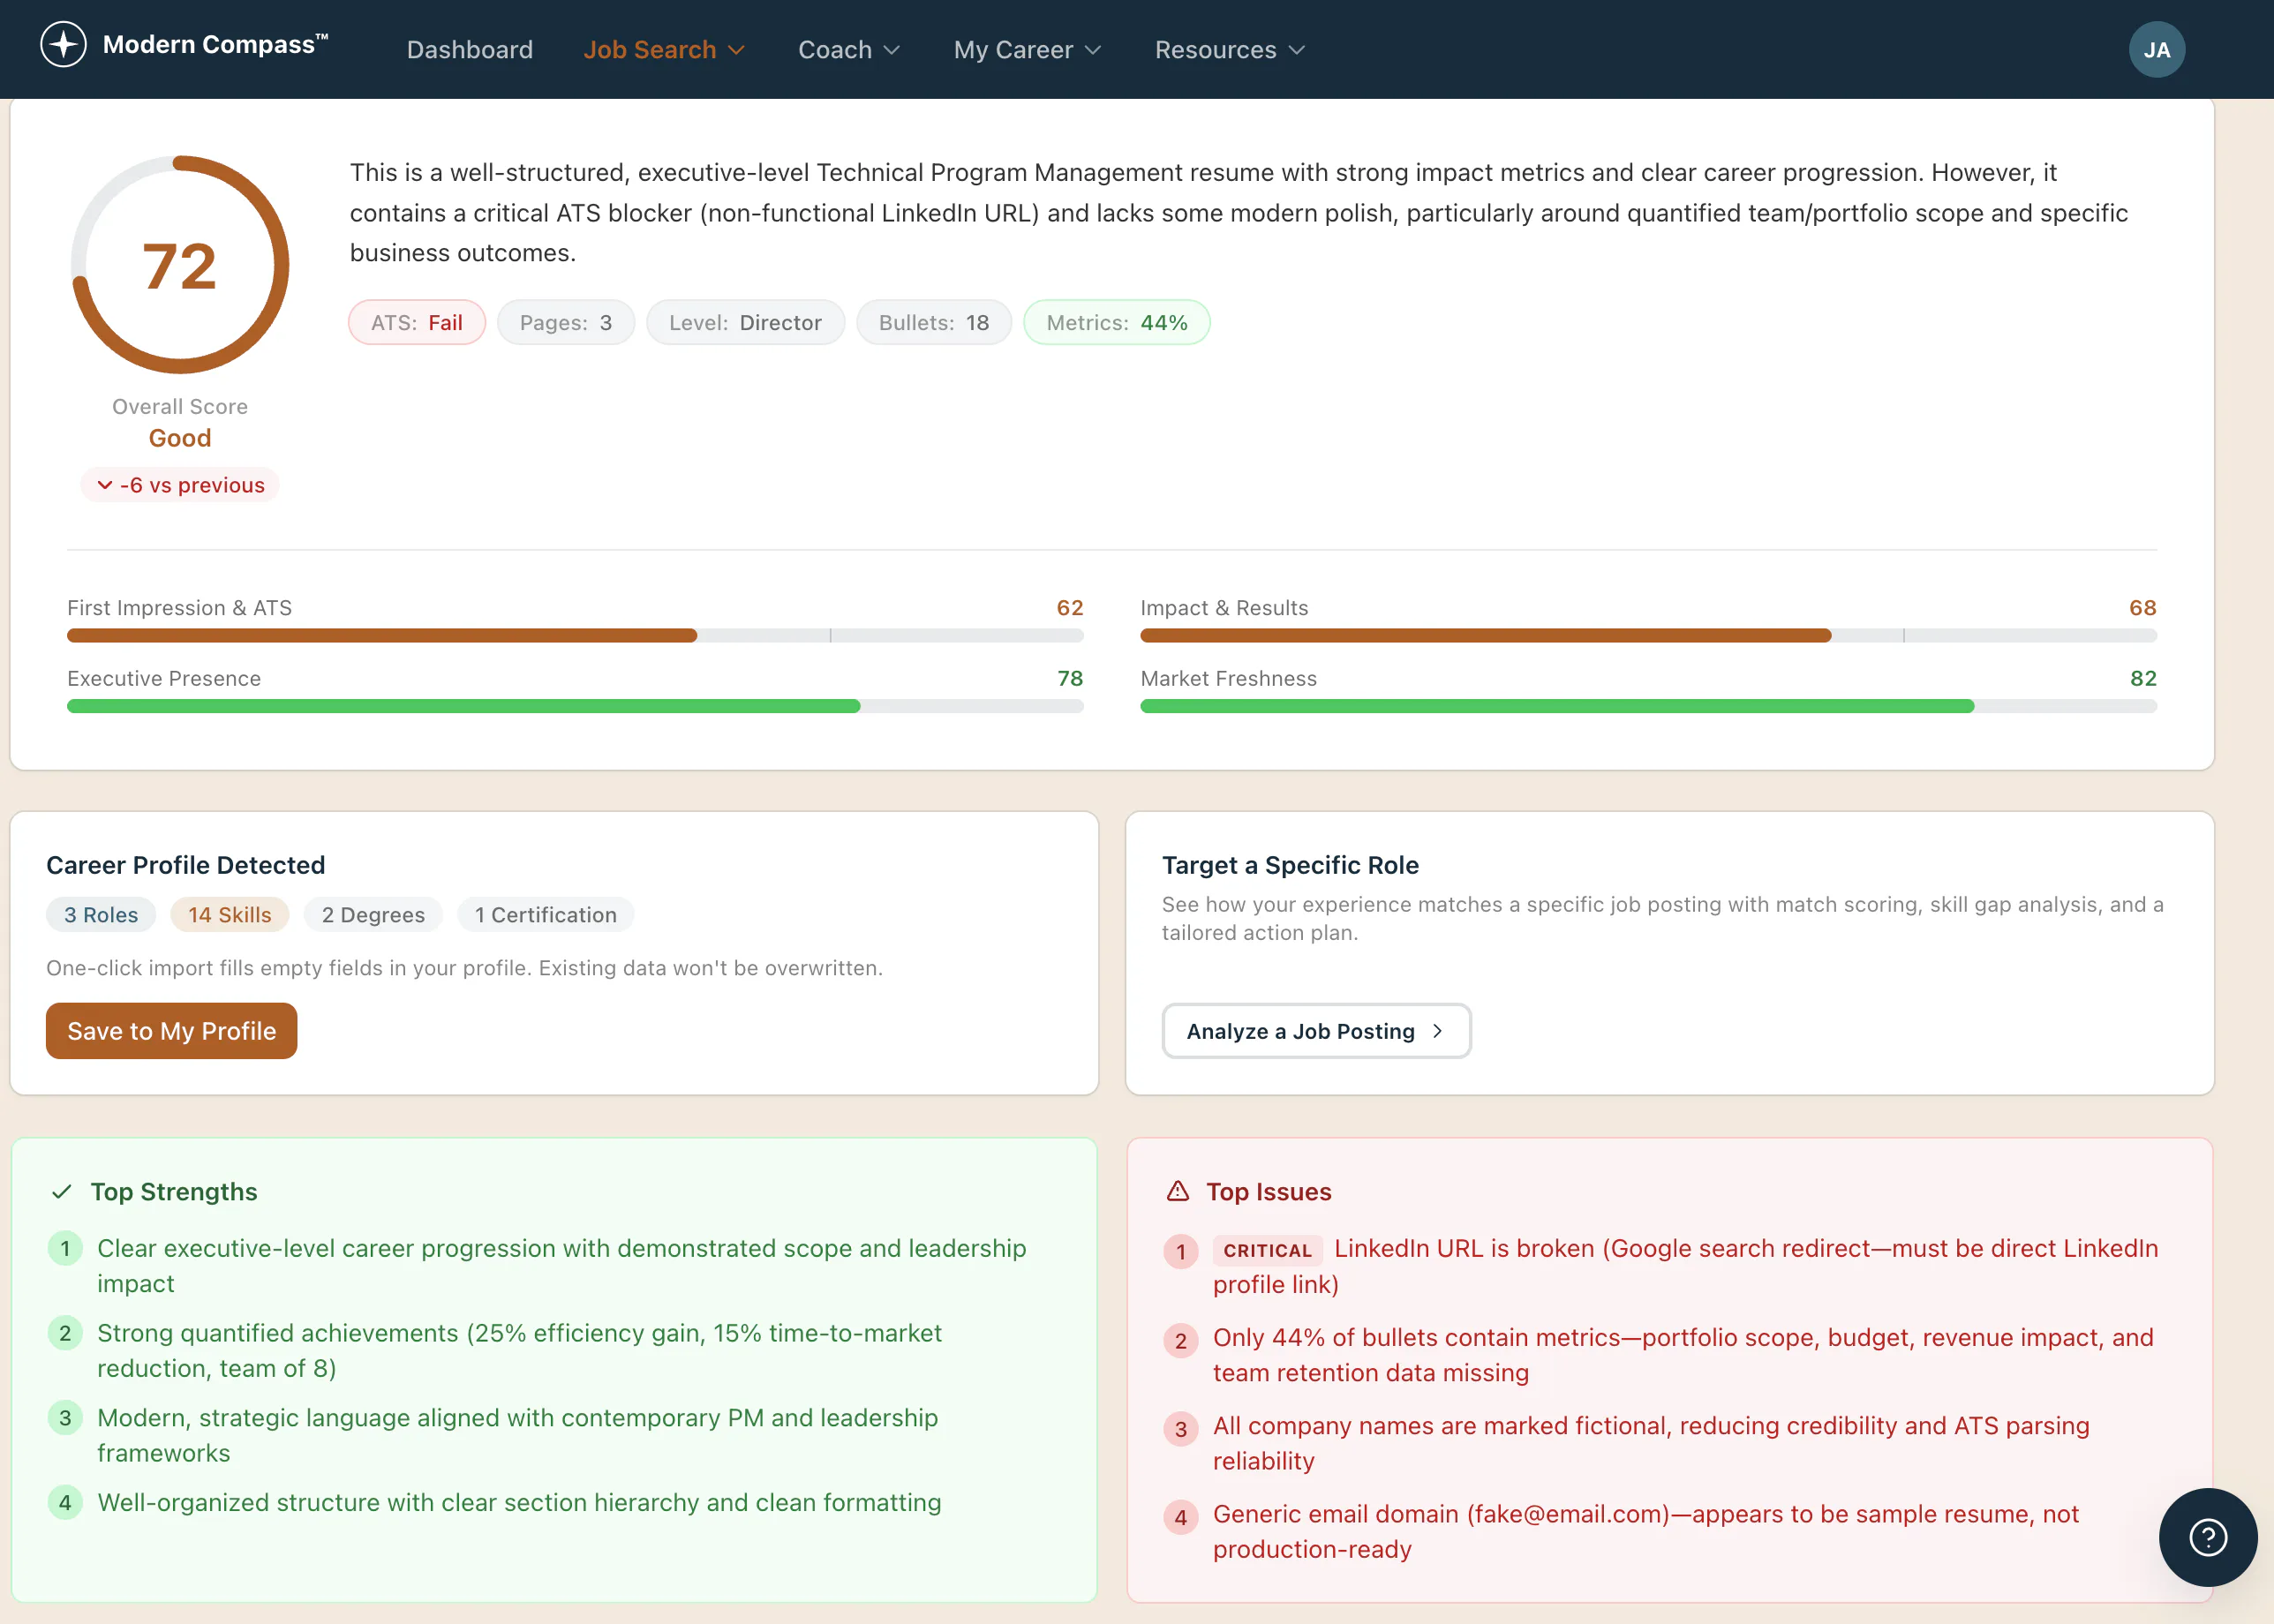Click the checkmark icon beside Top Strengths

click(x=62, y=1191)
